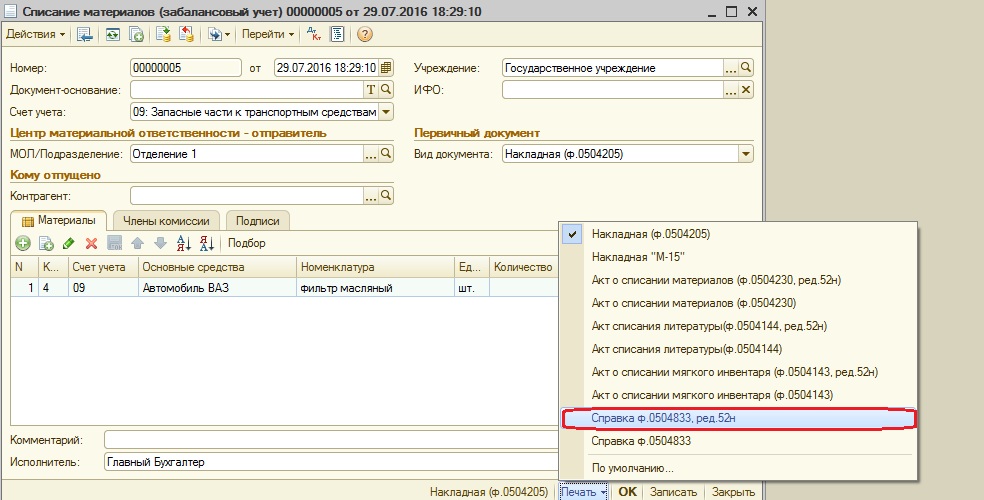Image resolution: width=984 pixels, height=500 pixels.
Task: Open the Действия dropdown menu
Action: click(35, 34)
